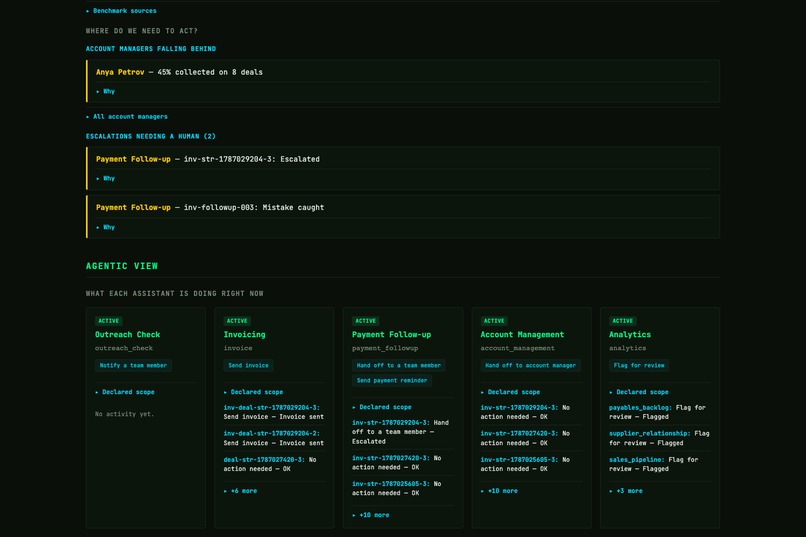This screenshot has height=537, width=806.
Task: Click Payment Follow-up label on Mistake caught row
Action: coord(133,208)
